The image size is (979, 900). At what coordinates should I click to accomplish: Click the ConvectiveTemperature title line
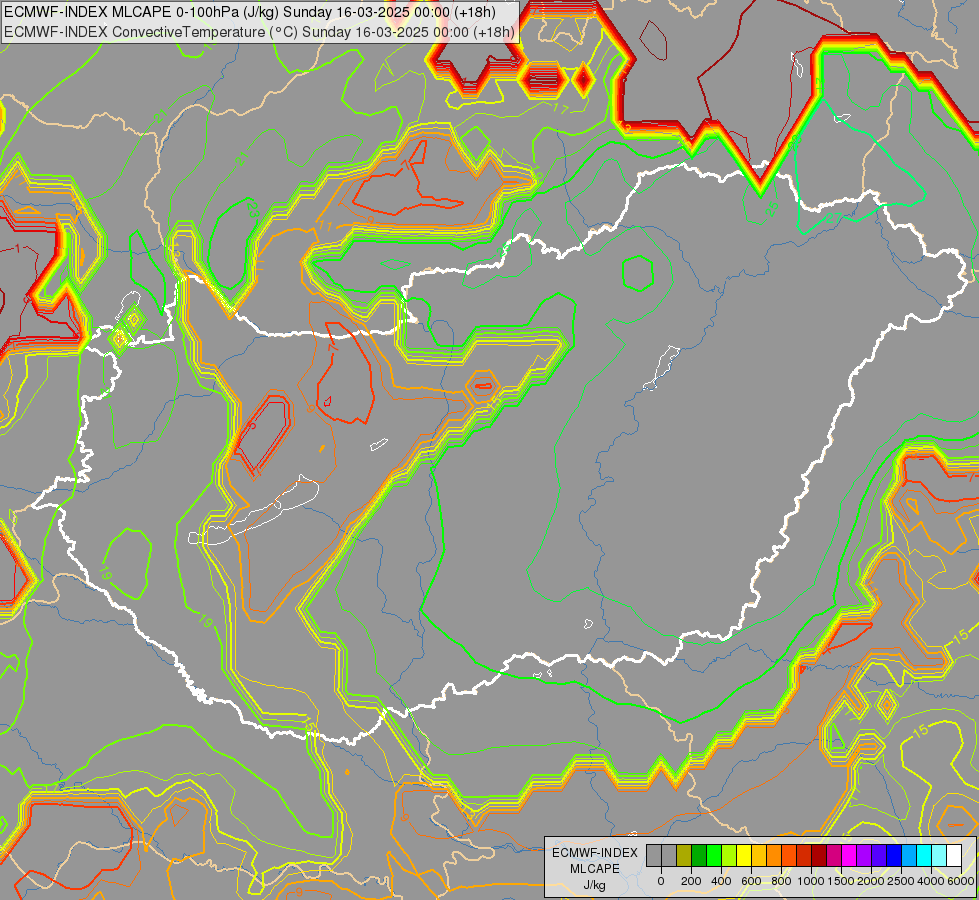coord(259,32)
